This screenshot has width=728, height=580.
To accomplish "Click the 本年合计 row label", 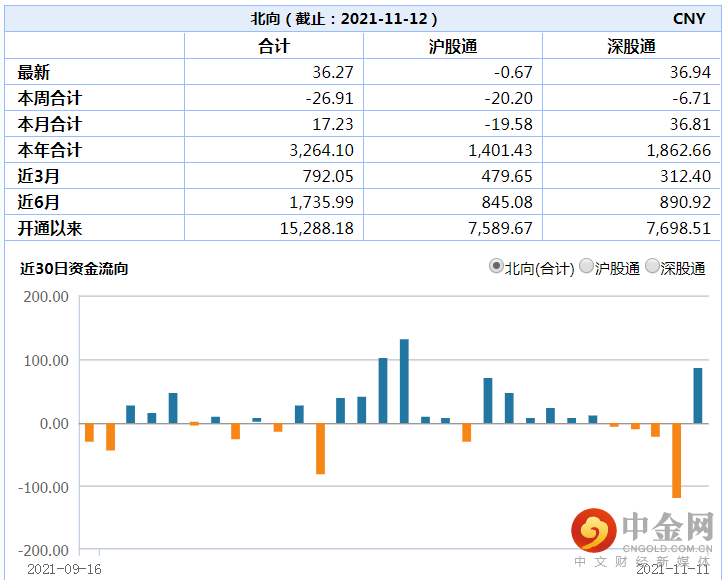I will [50, 150].
